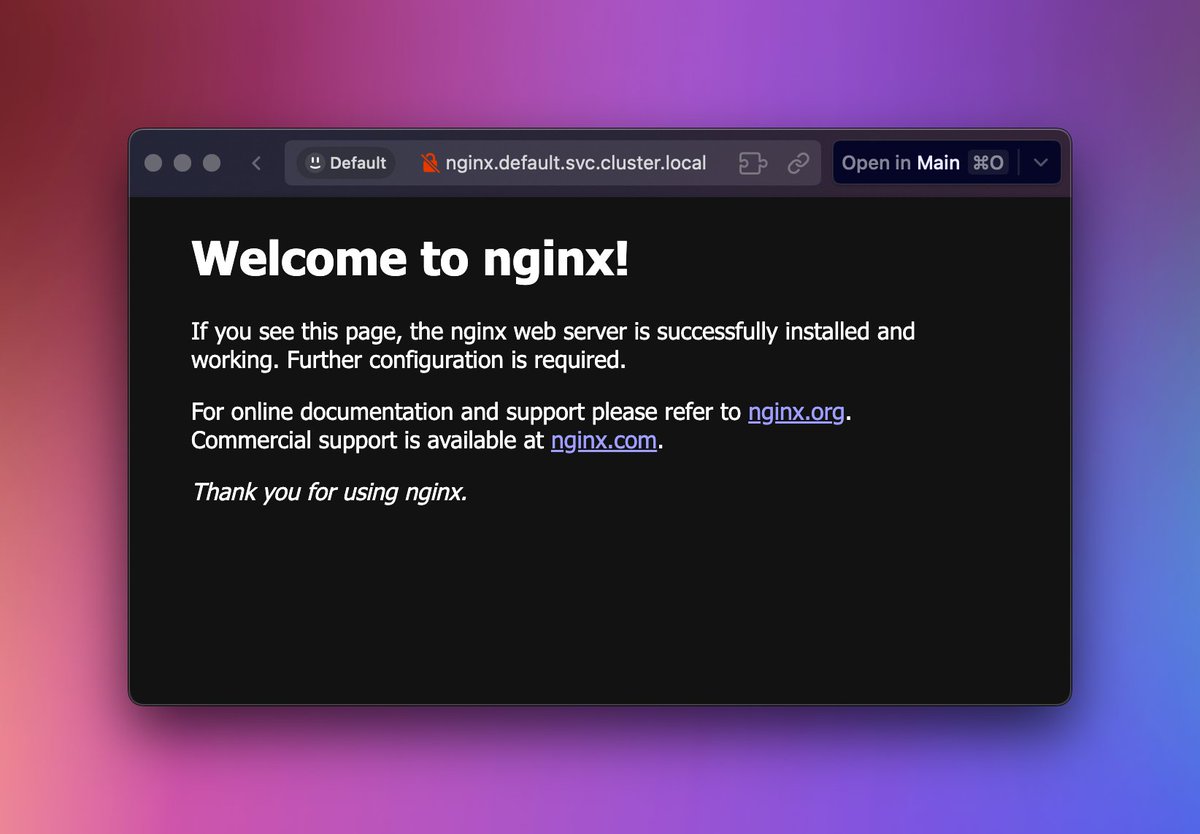Viewport: 1200px width, 834px height.
Task: Expand the dropdown arrow beside Open in Main
Action: [x=1041, y=163]
